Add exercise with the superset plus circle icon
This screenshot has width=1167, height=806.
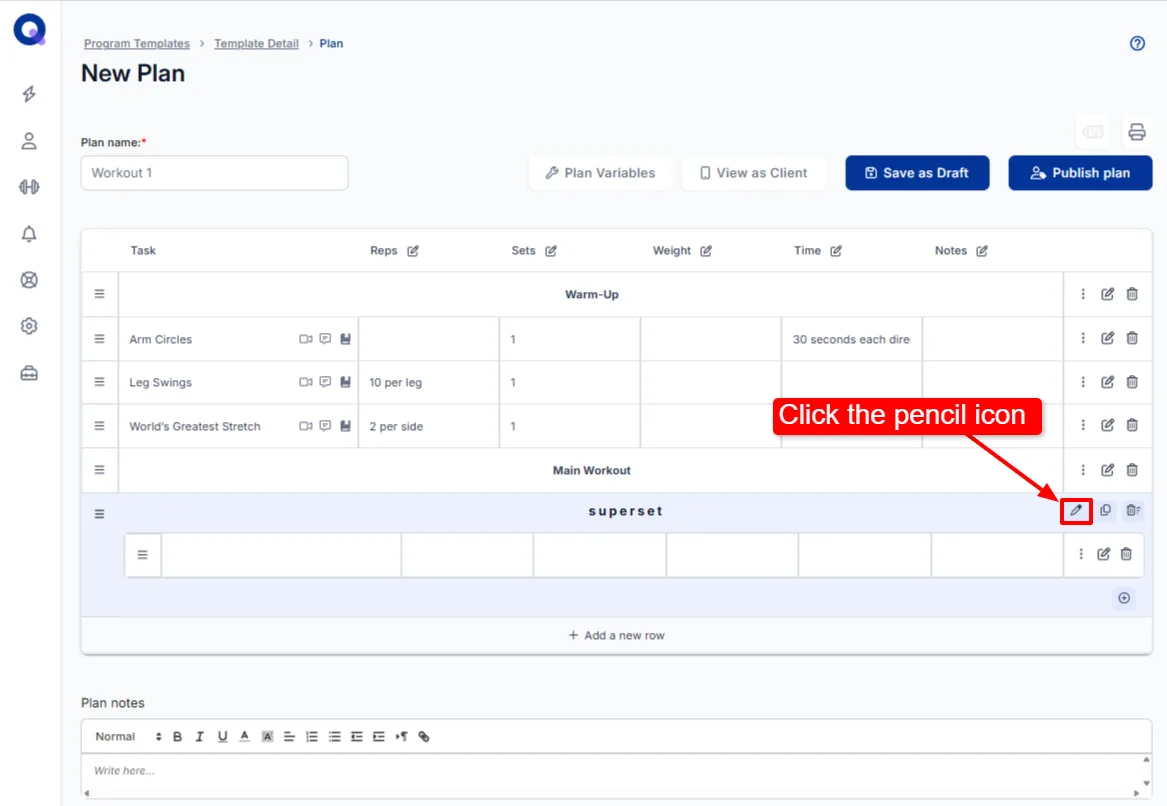point(1124,598)
